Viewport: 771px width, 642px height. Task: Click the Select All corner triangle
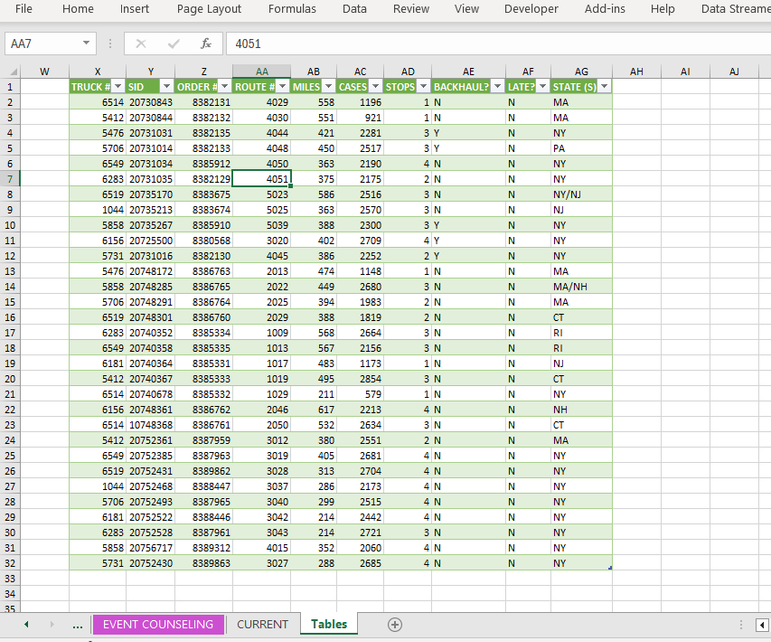pos(13,72)
